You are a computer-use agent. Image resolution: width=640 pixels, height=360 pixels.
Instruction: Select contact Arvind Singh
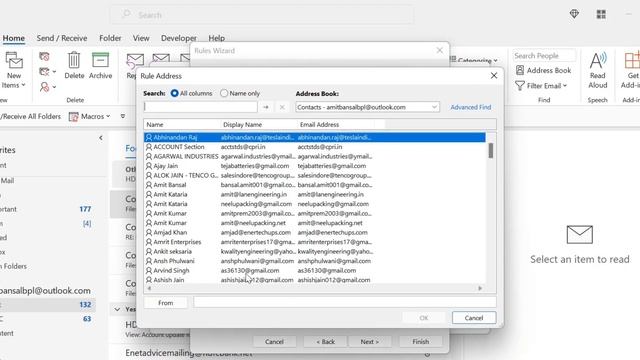coord(315,271)
